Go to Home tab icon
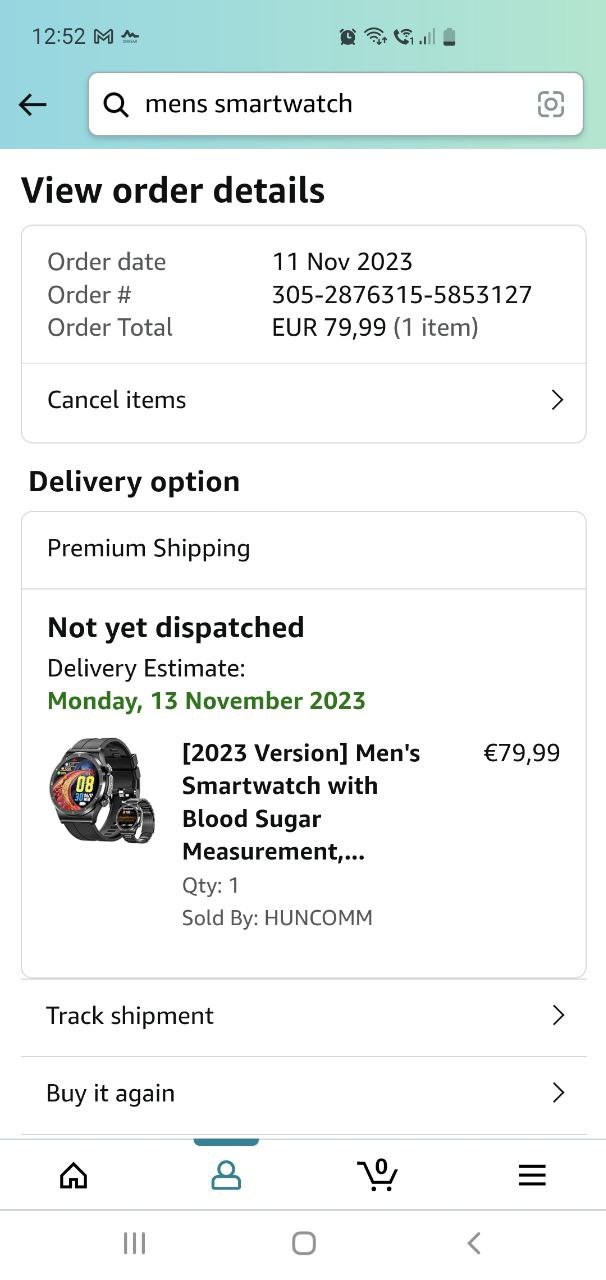606x1280 pixels. point(74,1175)
